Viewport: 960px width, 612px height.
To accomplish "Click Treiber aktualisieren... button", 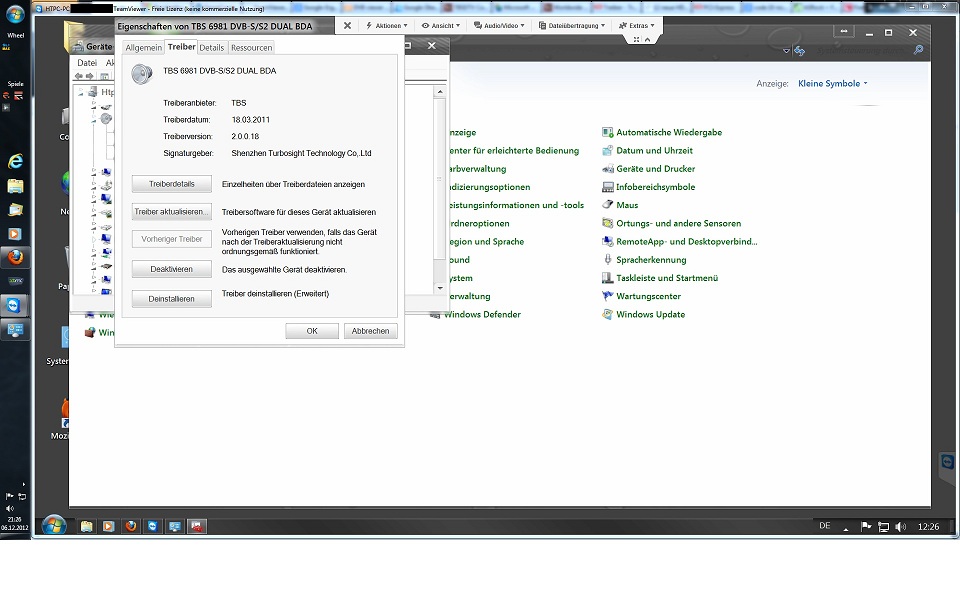I will tap(171, 211).
